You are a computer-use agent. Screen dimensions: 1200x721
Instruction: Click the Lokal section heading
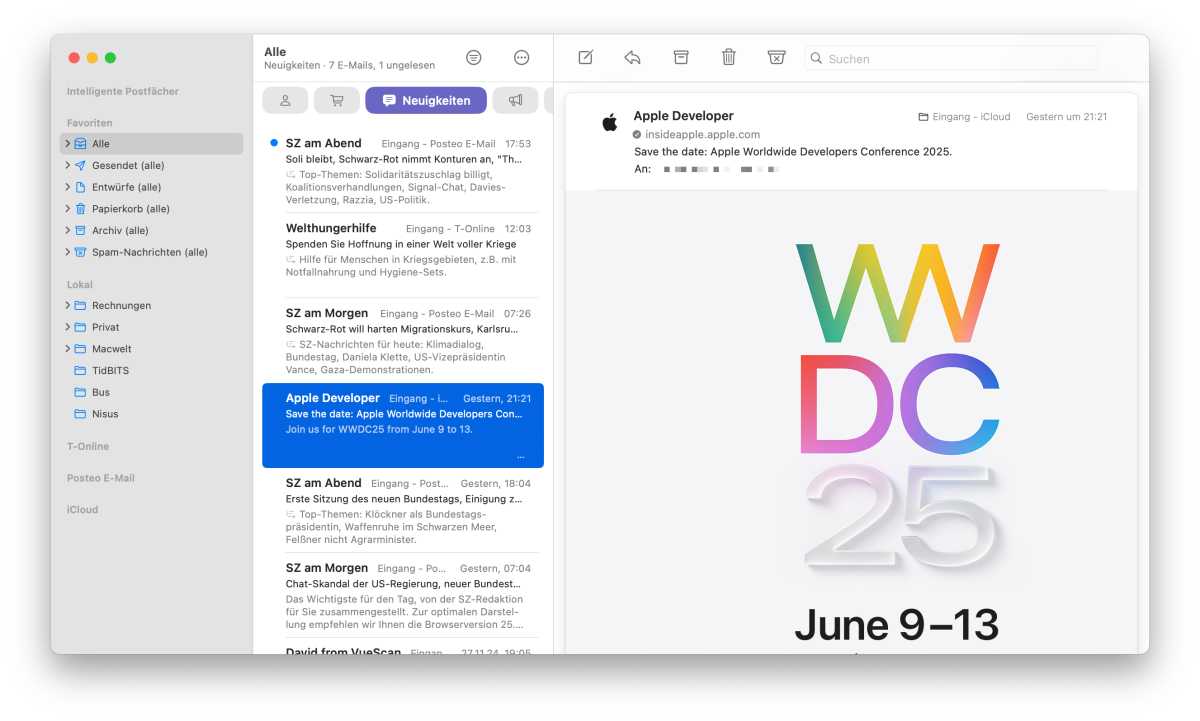point(80,284)
